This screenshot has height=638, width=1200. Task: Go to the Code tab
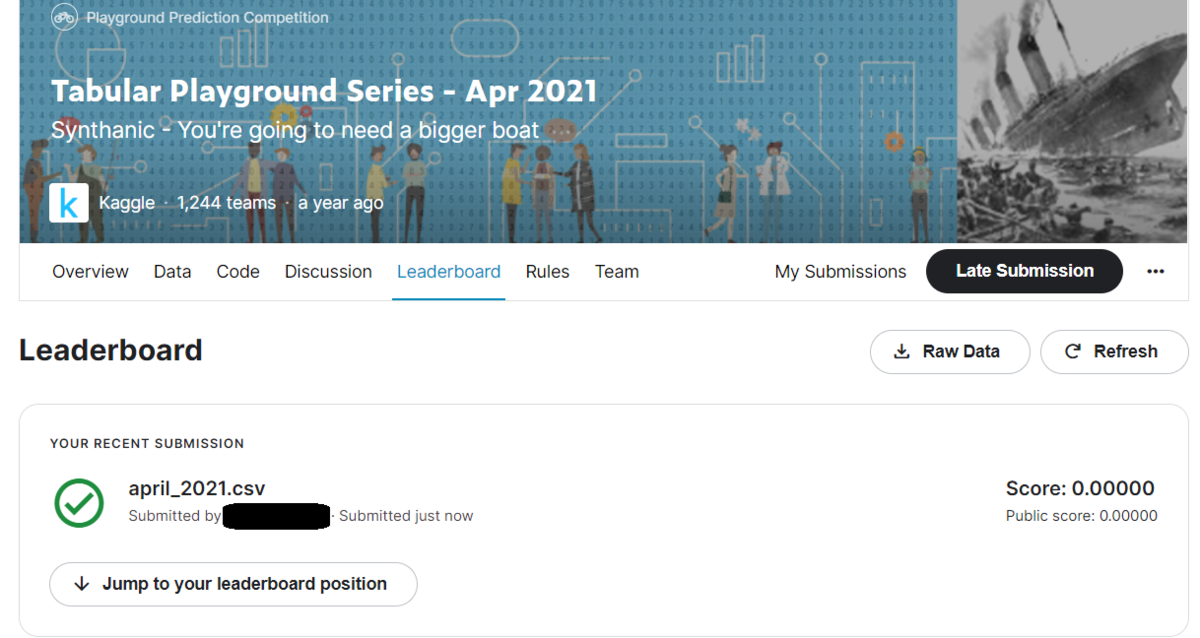click(238, 272)
